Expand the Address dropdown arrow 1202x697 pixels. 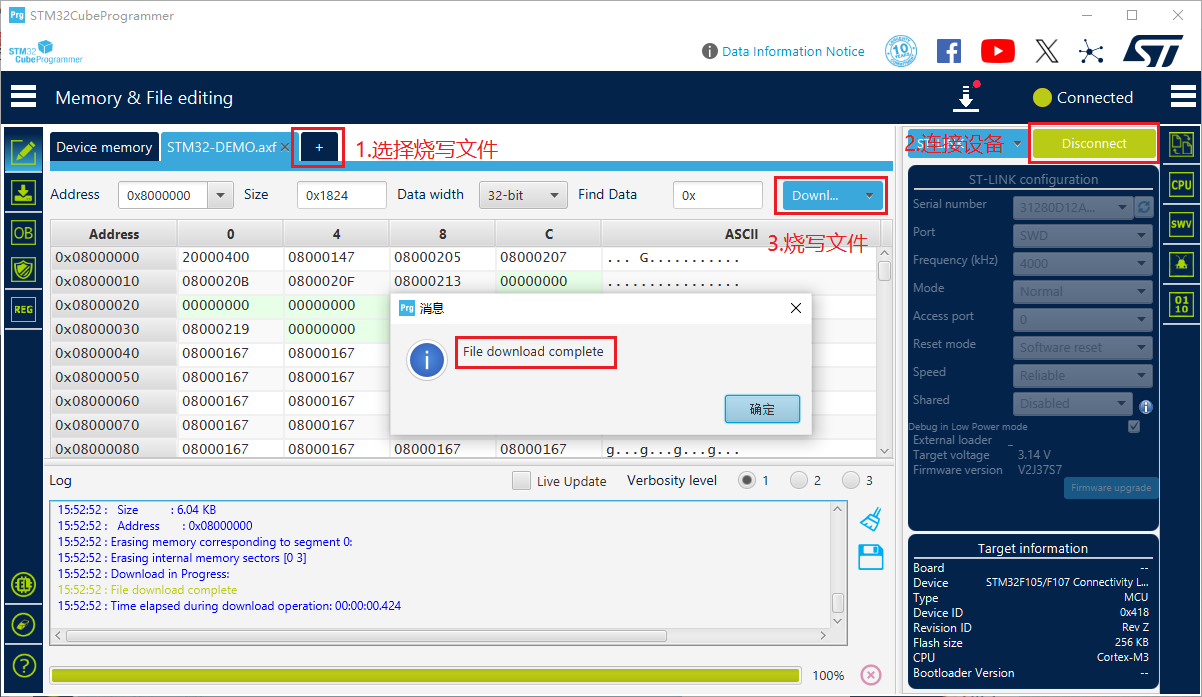[221, 196]
